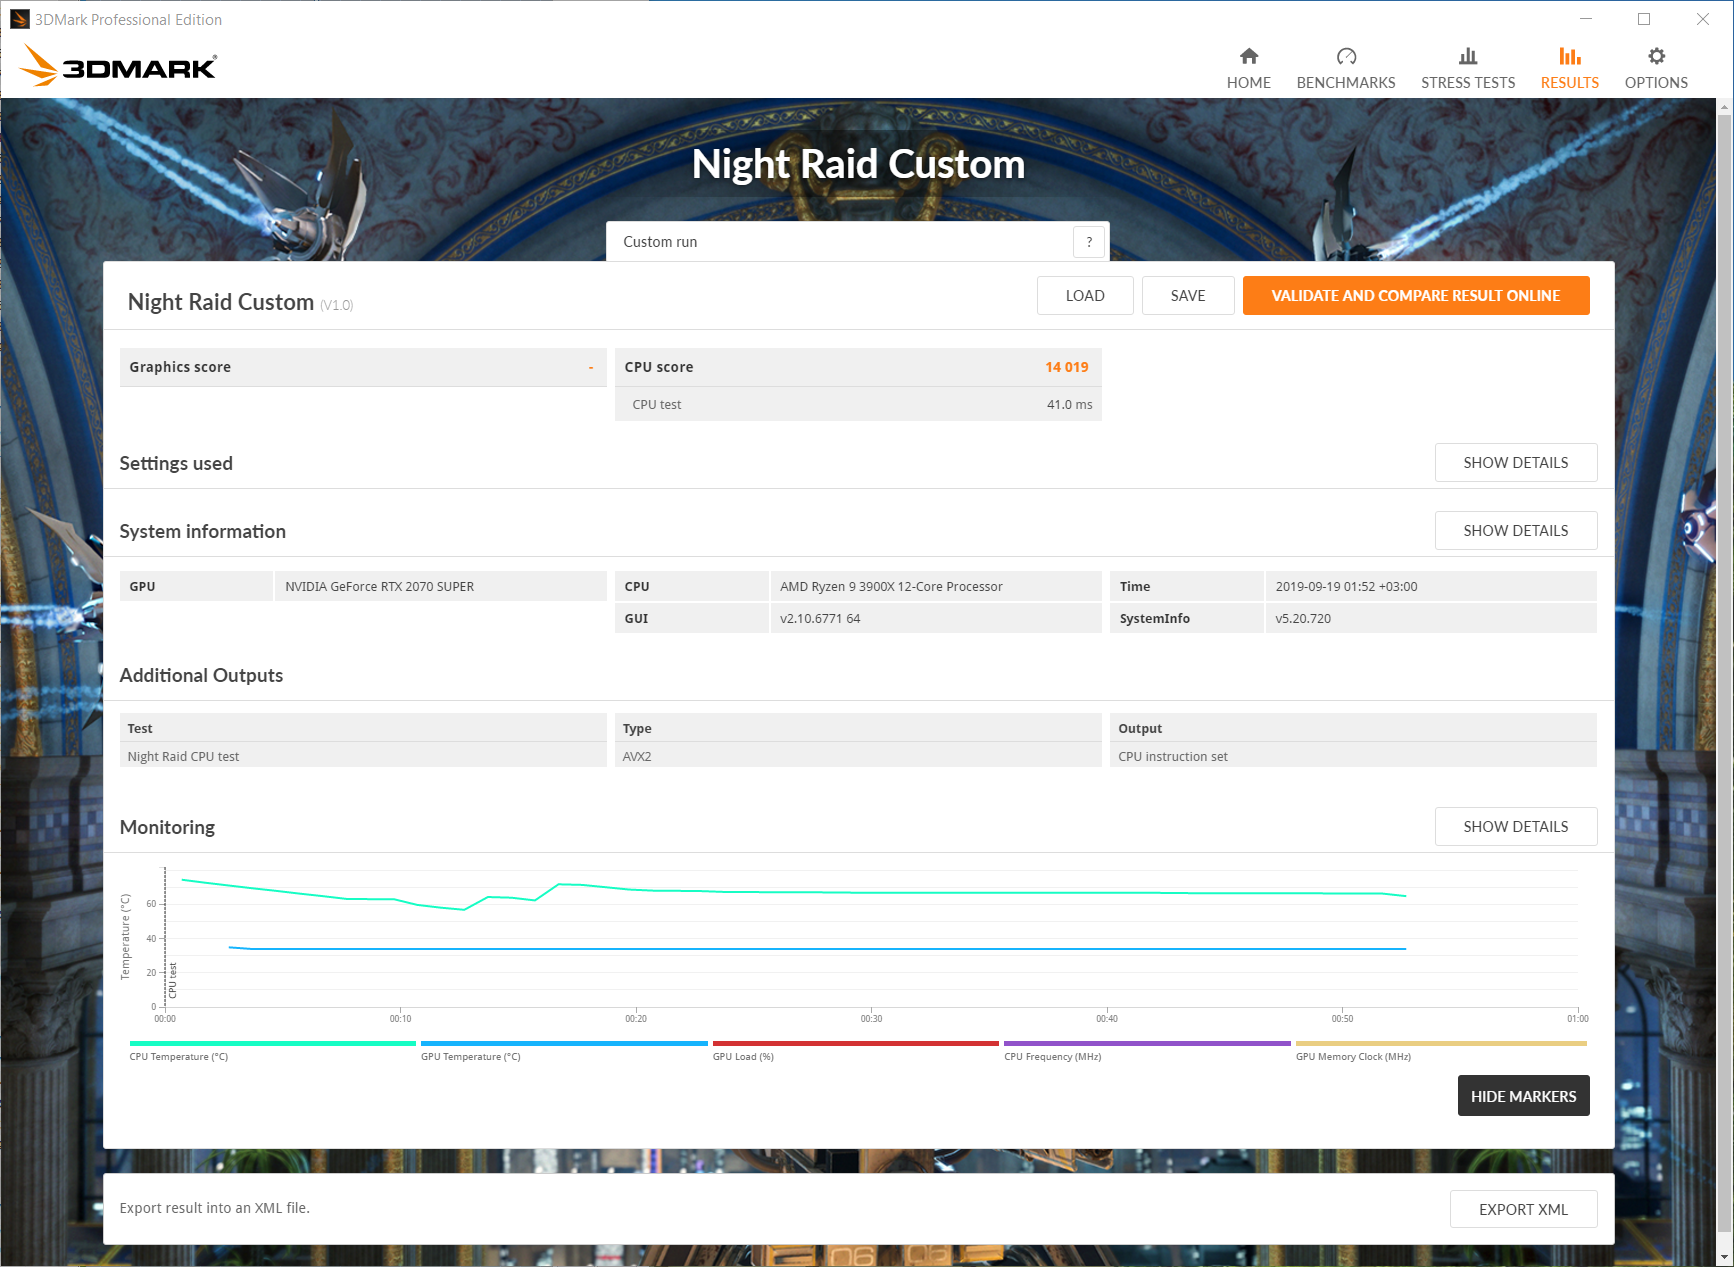The width and height of the screenshot is (1734, 1267).
Task: Show details for System information
Action: coord(1516,531)
